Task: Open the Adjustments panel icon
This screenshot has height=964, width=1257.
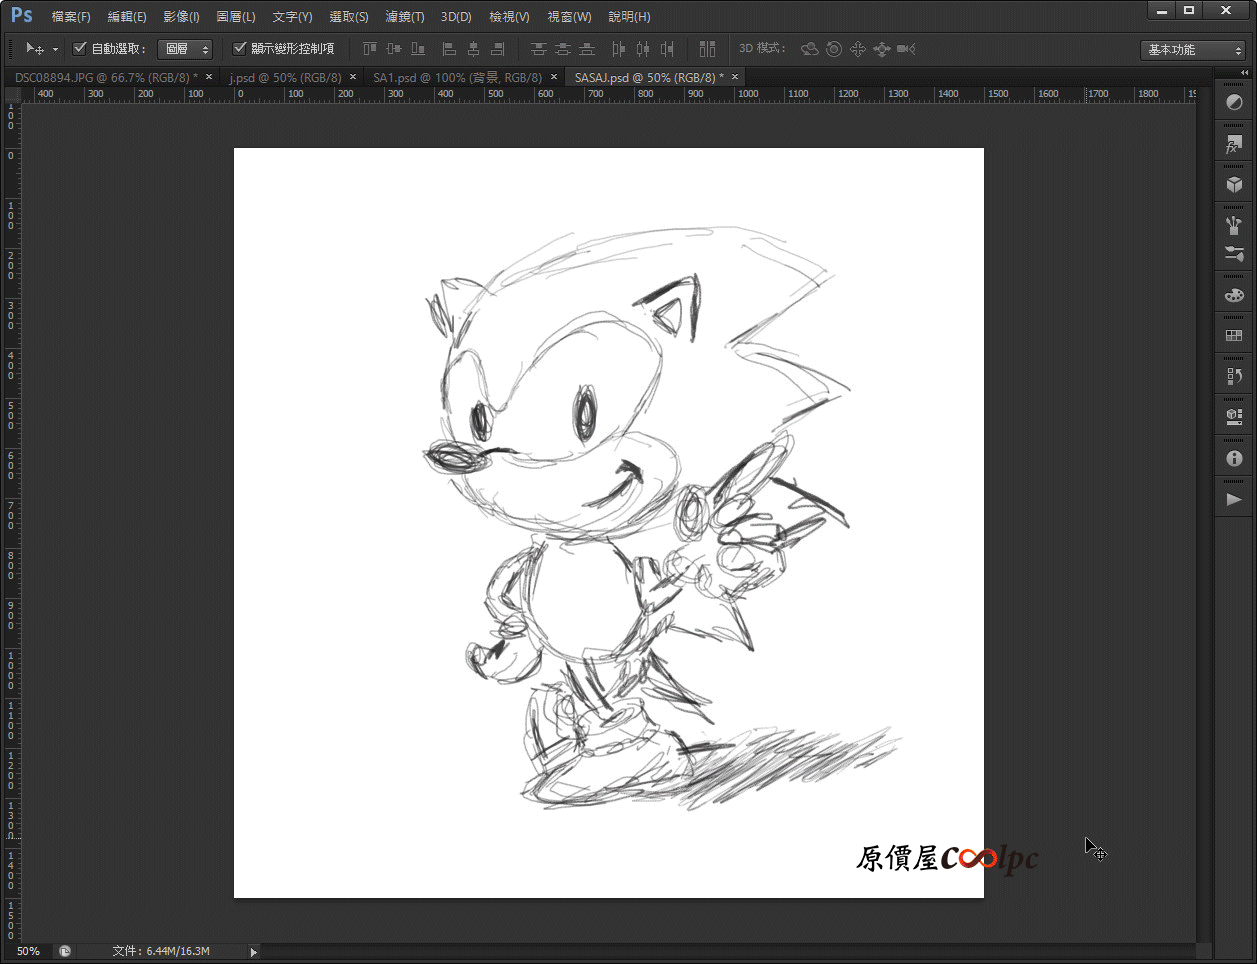Action: point(1234,102)
